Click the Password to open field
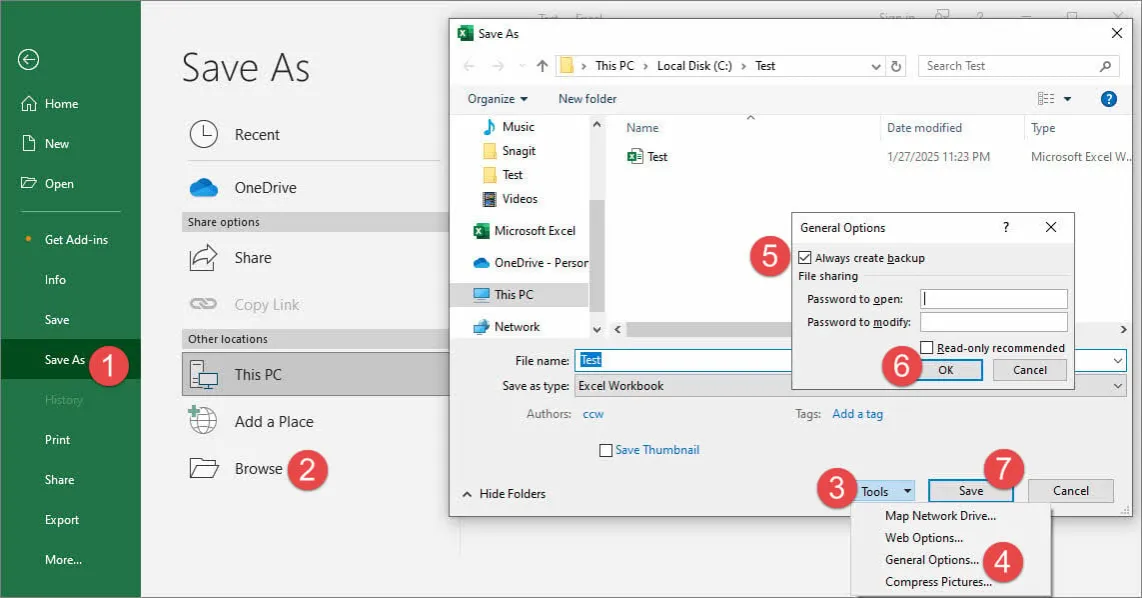 (993, 299)
